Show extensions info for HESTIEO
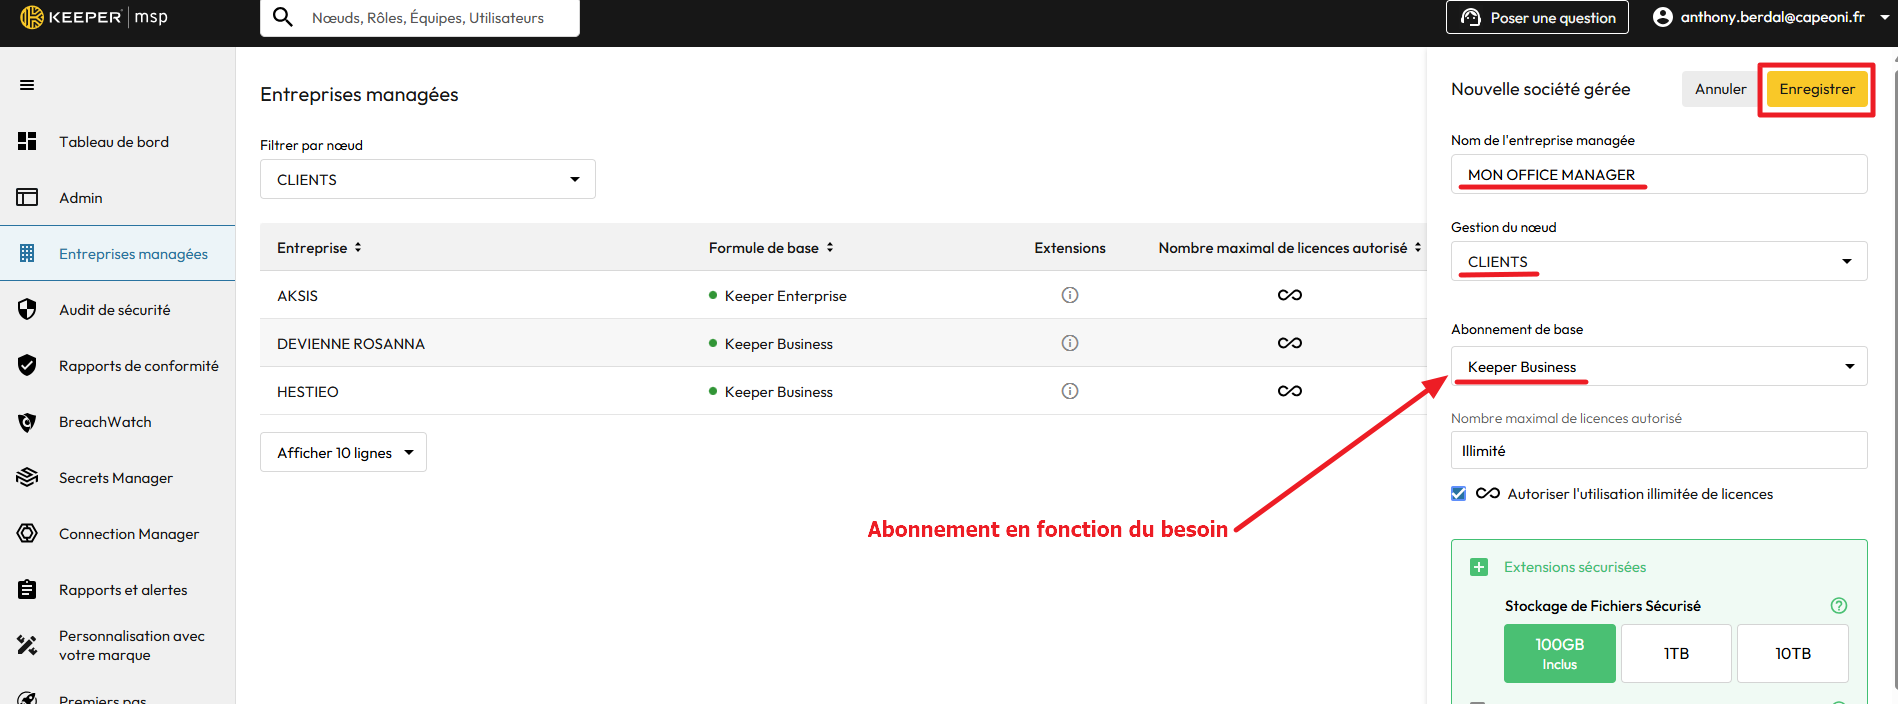1898x704 pixels. pos(1070,391)
